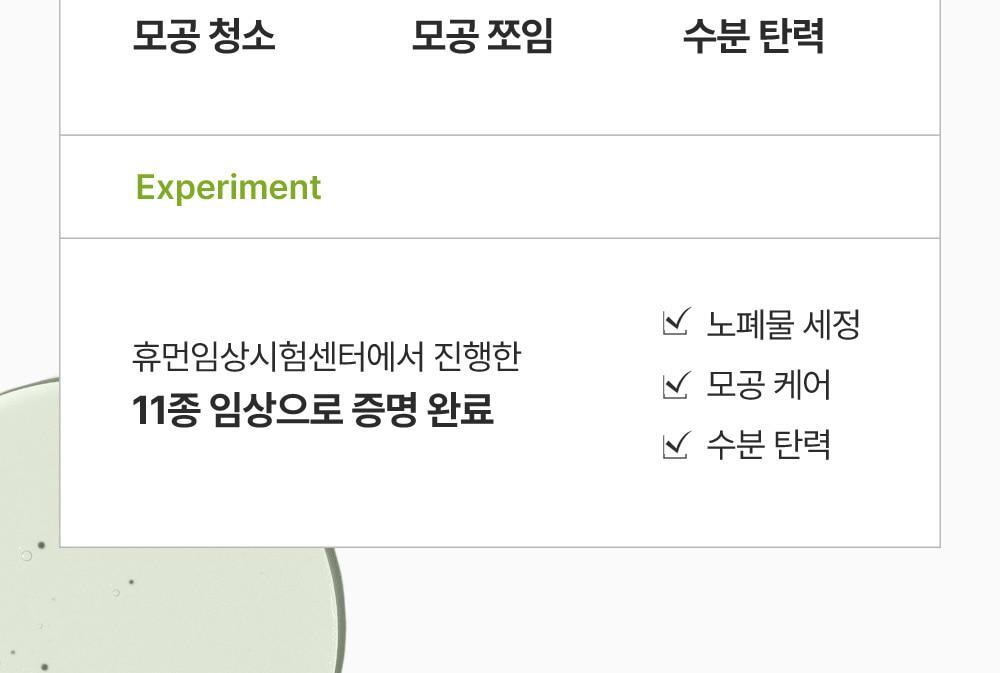Toggle the checklist's 수분 탄력 checkbox
The image size is (1000, 673).
pyautogui.click(x=676, y=444)
